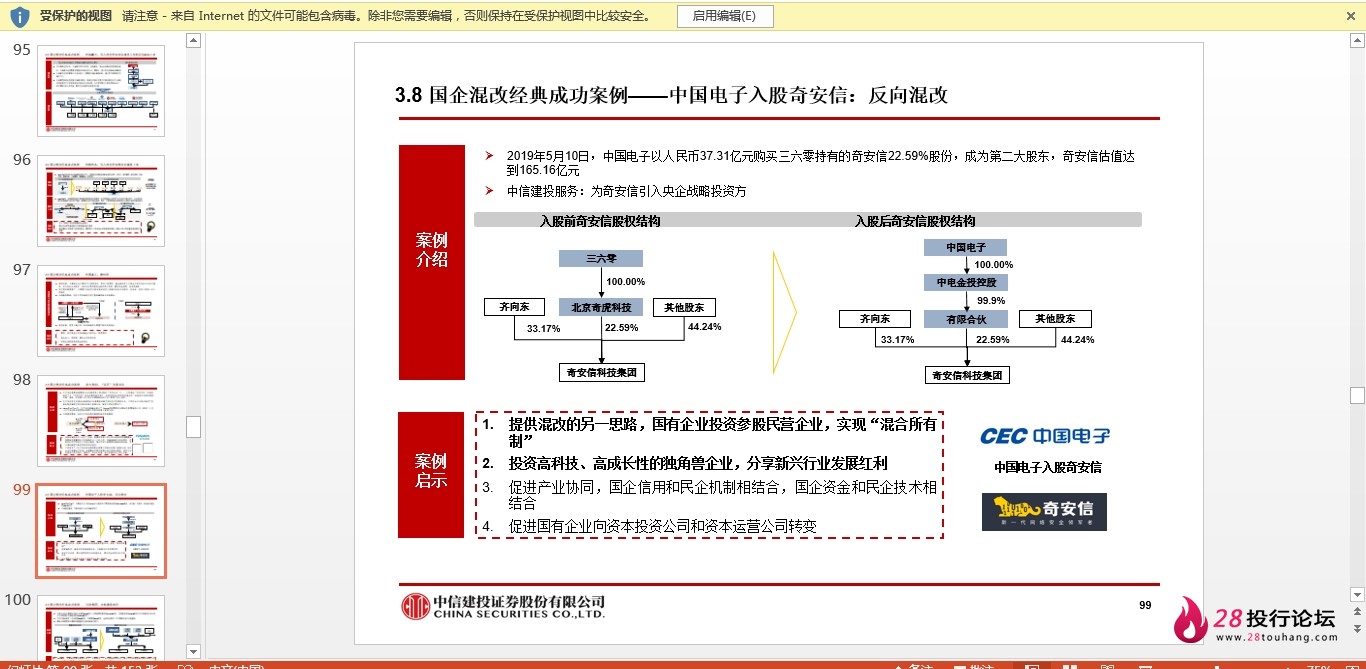This screenshot has width=1366, height=669.
Task: Click the 有限合伙 box
Action: pos(966,319)
